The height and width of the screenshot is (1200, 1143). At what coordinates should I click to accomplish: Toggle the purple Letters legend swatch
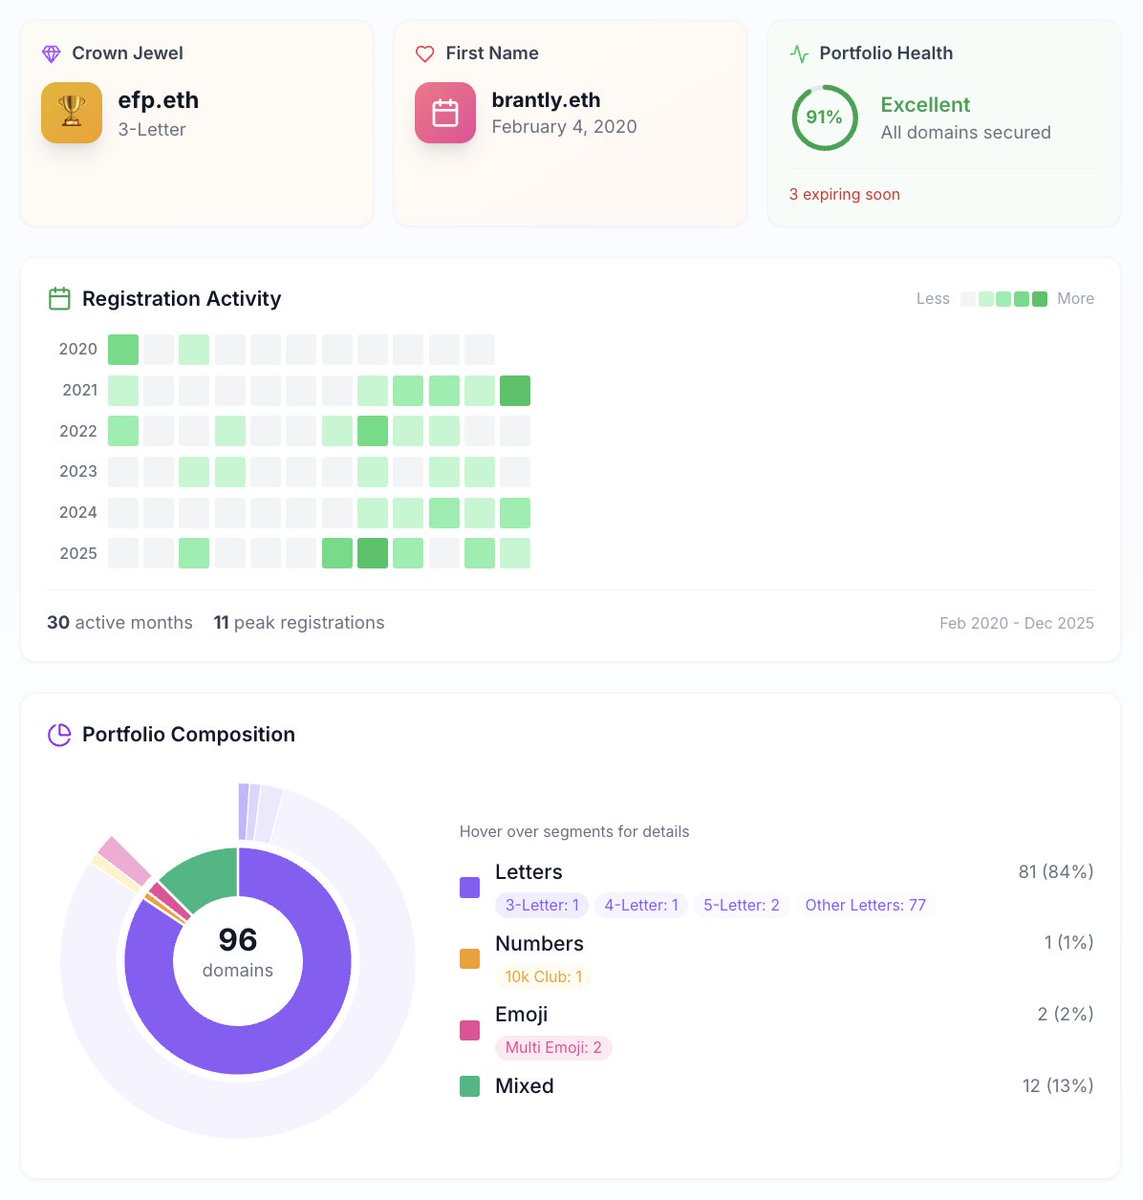pyautogui.click(x=469, y=887)
